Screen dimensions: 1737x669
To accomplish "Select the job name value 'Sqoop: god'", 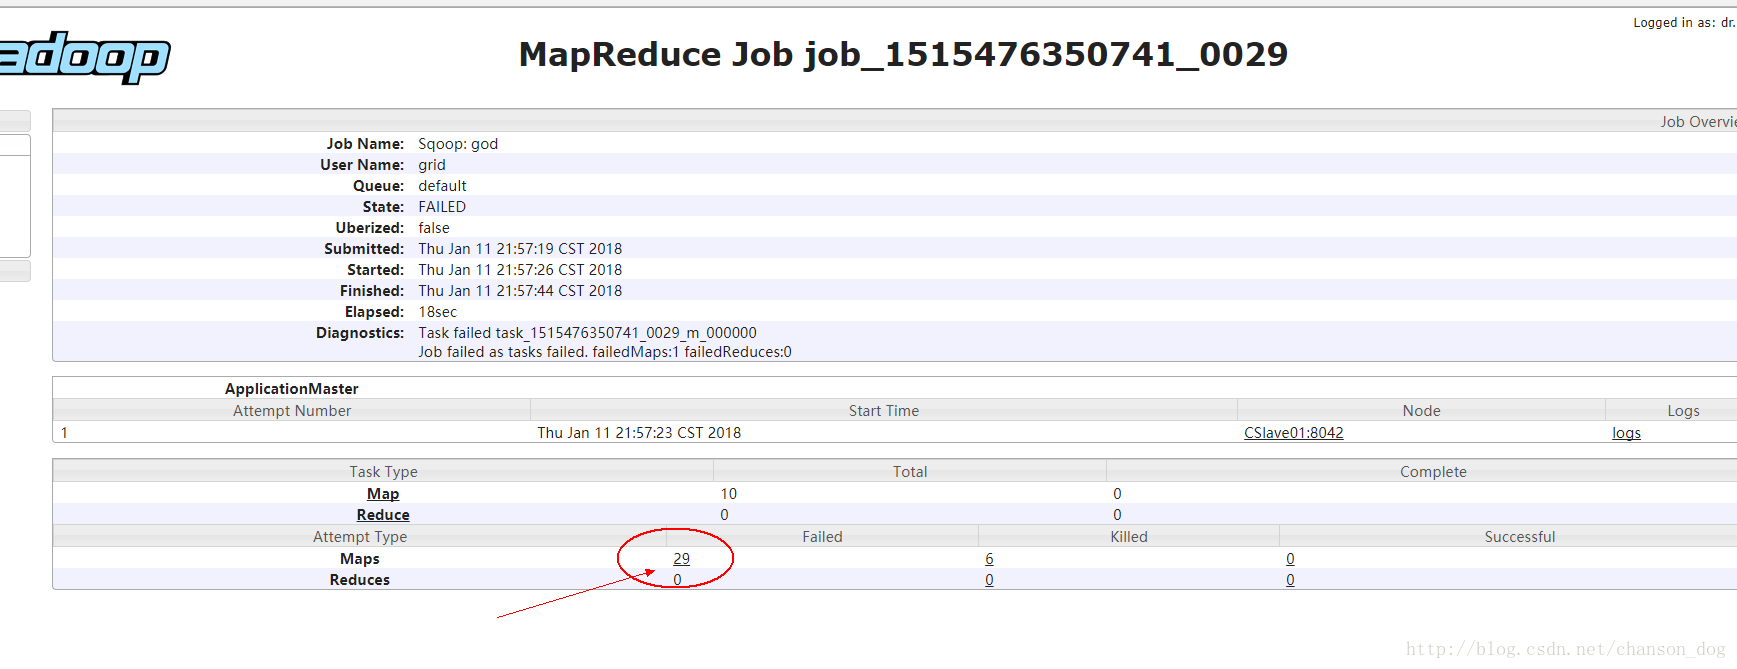I will point(458,144).
